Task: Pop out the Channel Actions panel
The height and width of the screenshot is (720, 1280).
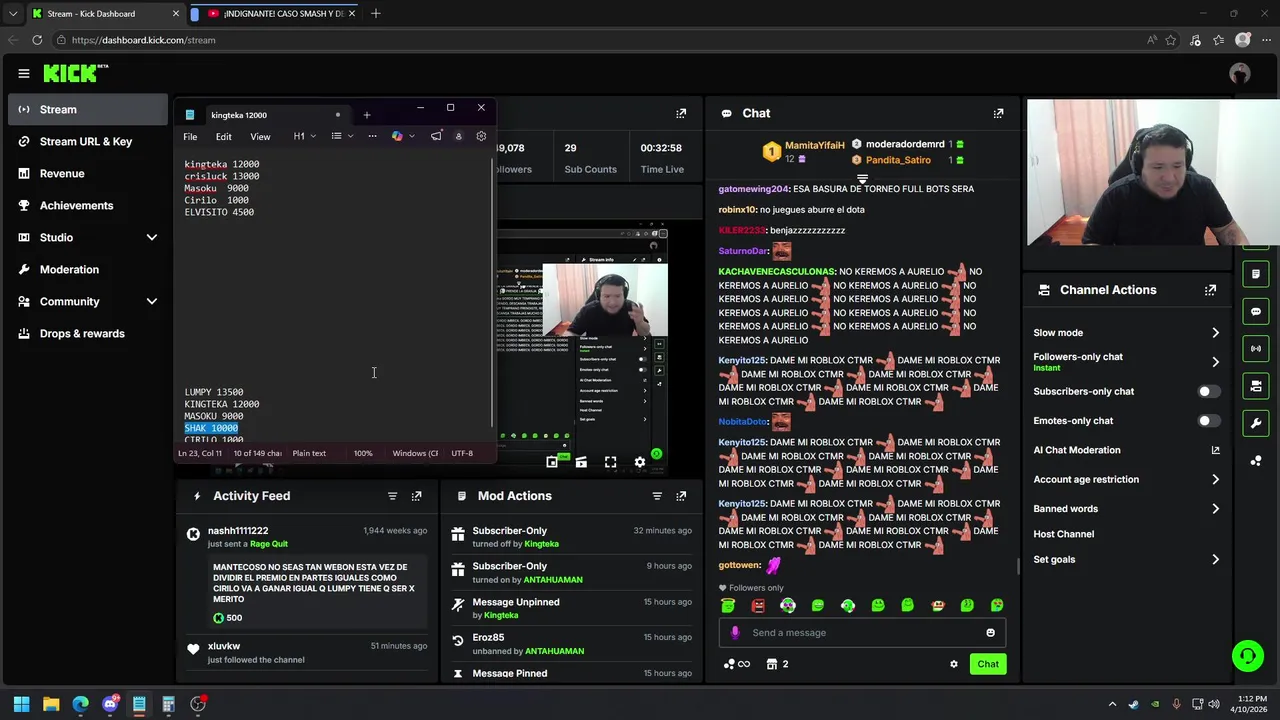Action: [1210, 290]
